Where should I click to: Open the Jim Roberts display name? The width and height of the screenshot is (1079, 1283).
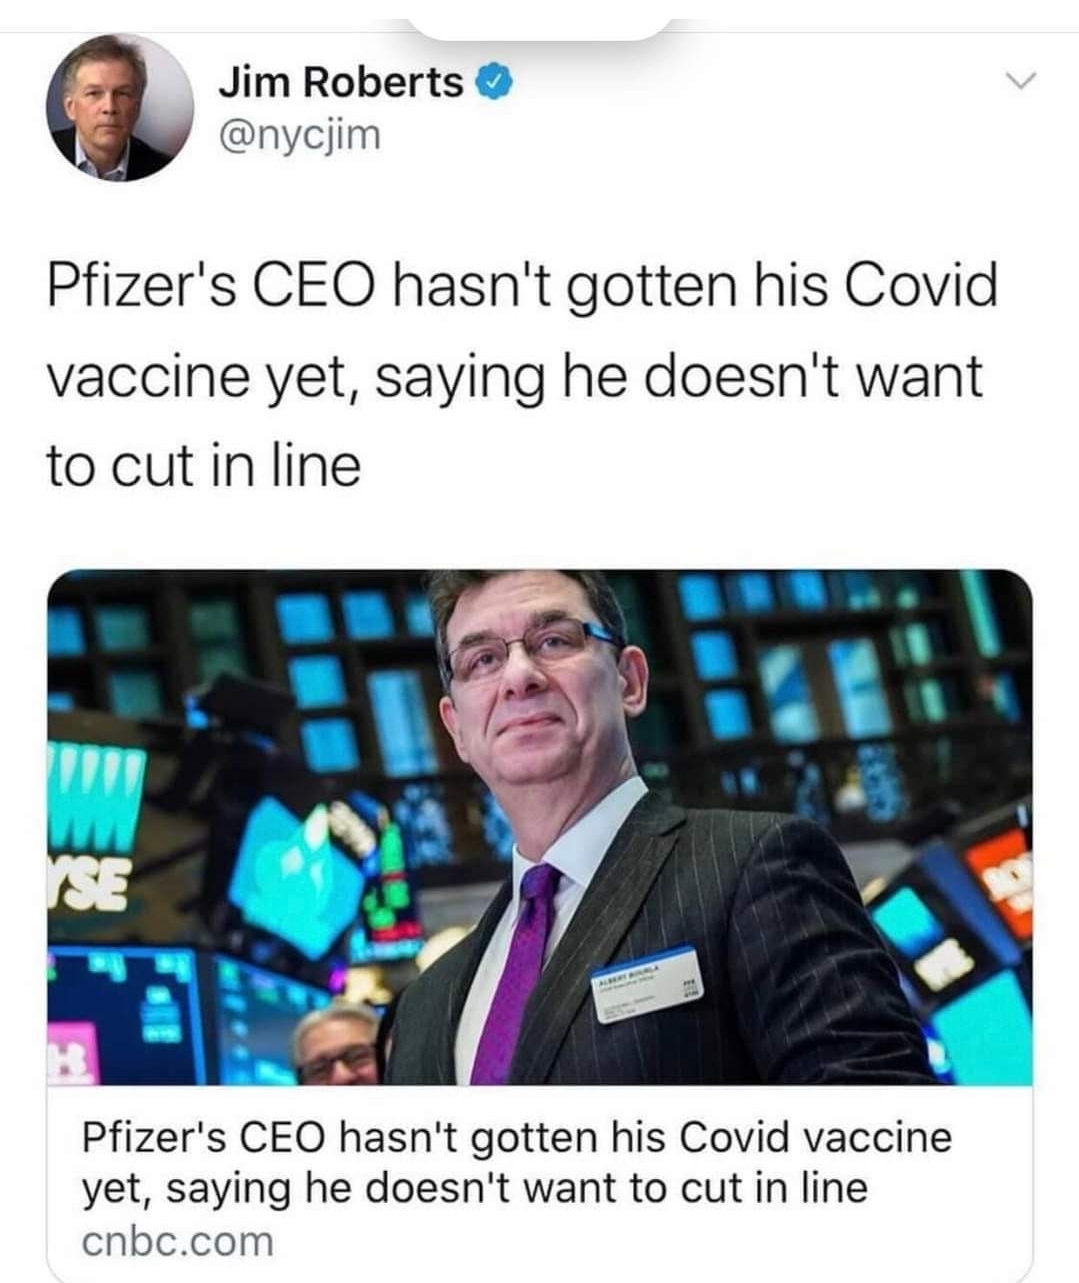pos(341,83)
